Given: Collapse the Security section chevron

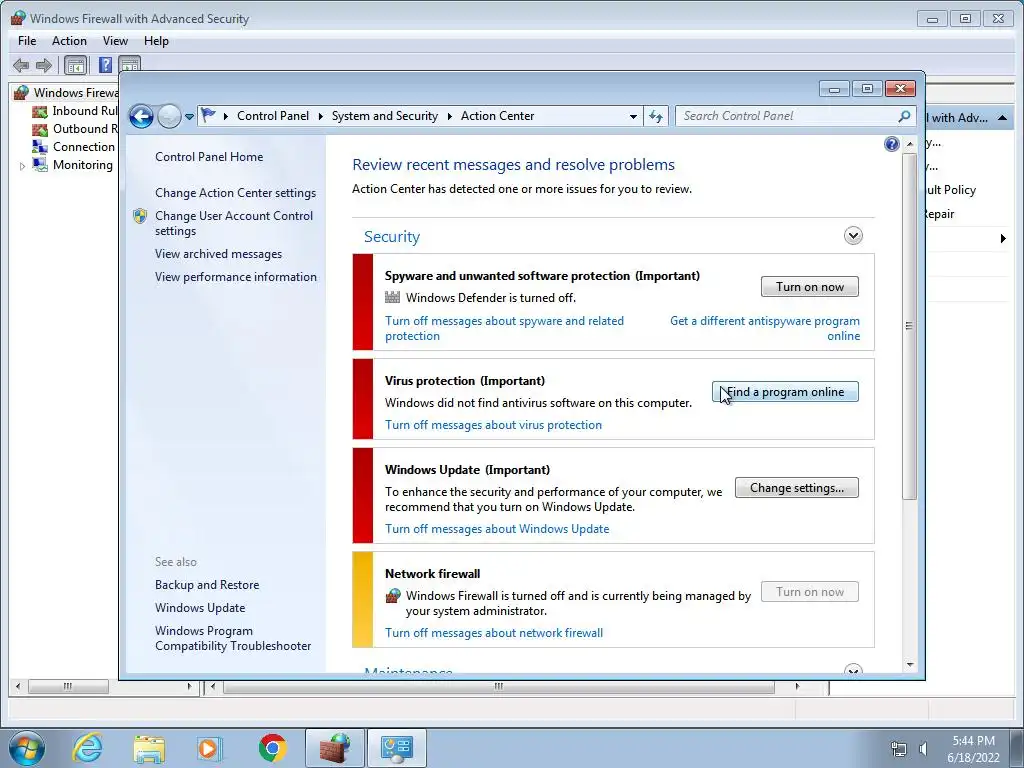Looking at the screenshot, I should [853, 236].
